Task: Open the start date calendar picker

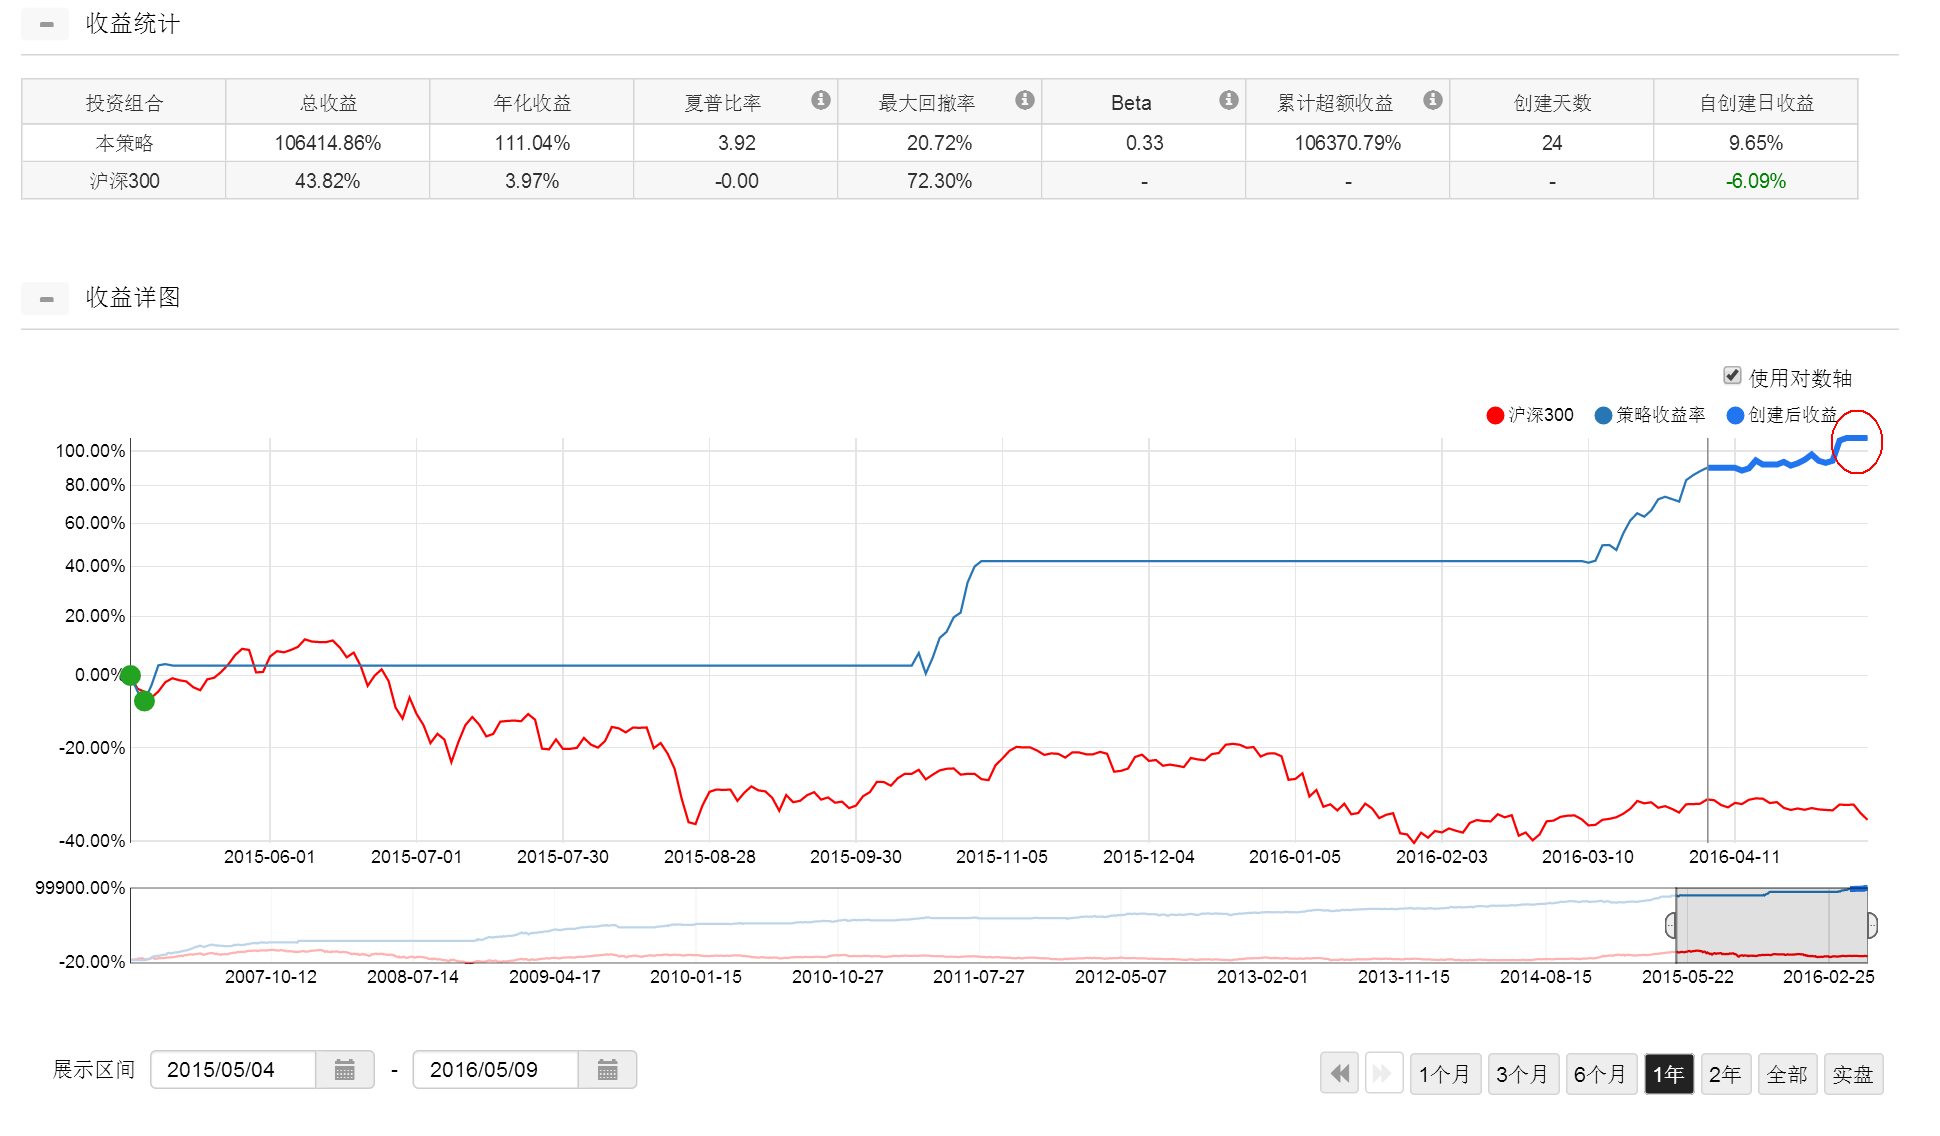Action: [x=345, y=1070]
